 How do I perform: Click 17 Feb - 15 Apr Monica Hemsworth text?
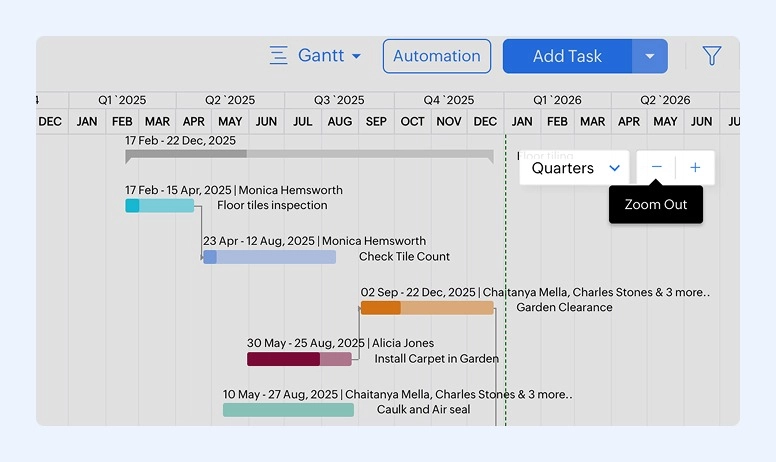pos(234,190)
